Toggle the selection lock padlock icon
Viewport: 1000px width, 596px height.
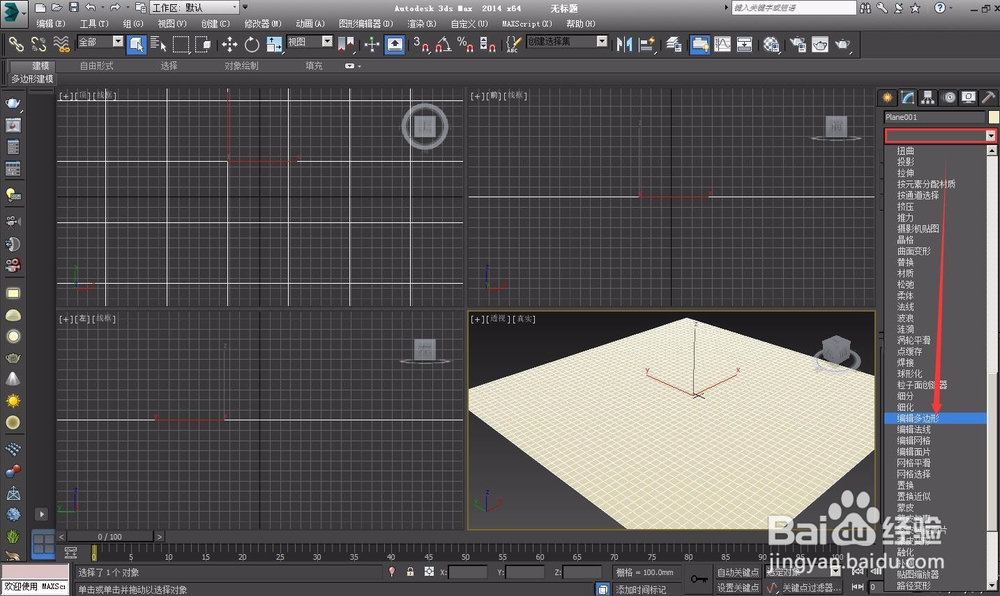410,572
